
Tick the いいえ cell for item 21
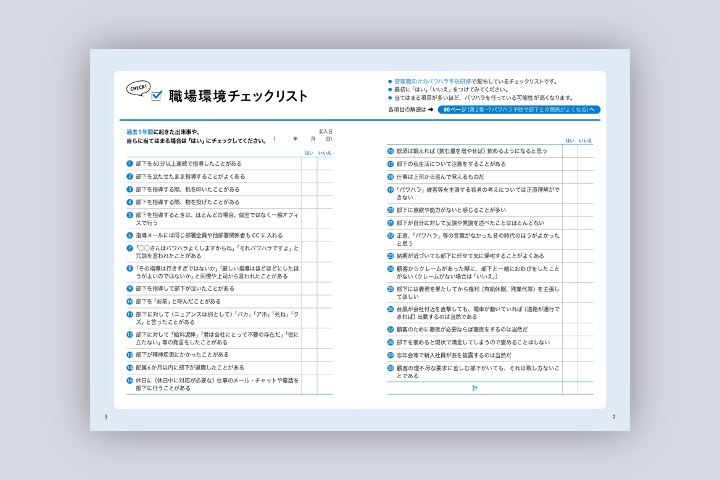click(585, 223)
